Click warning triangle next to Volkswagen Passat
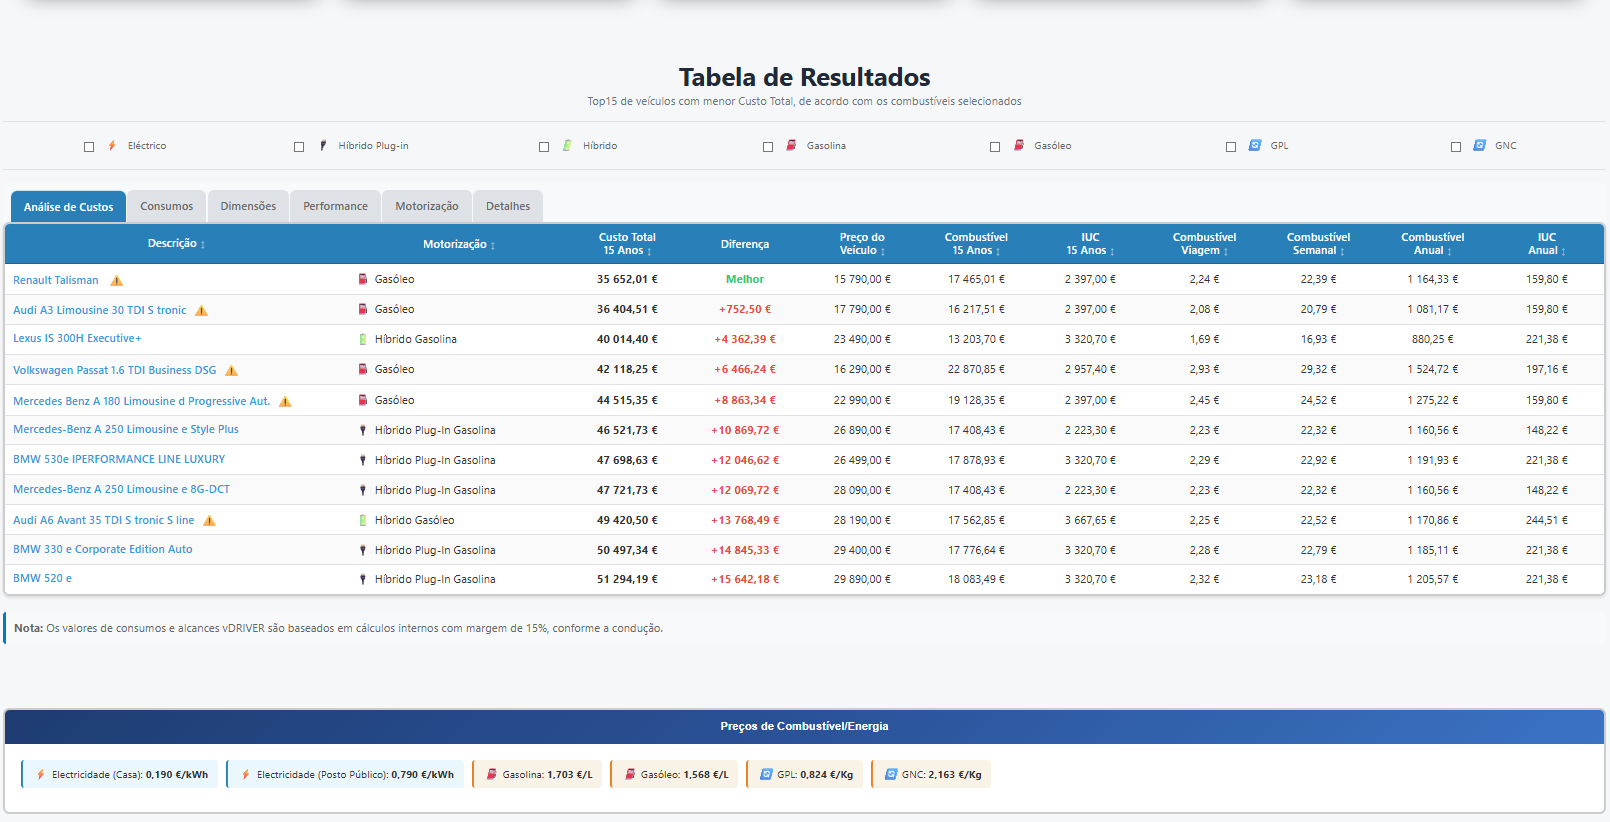The image size is (1610, 822). pos(231,371)
